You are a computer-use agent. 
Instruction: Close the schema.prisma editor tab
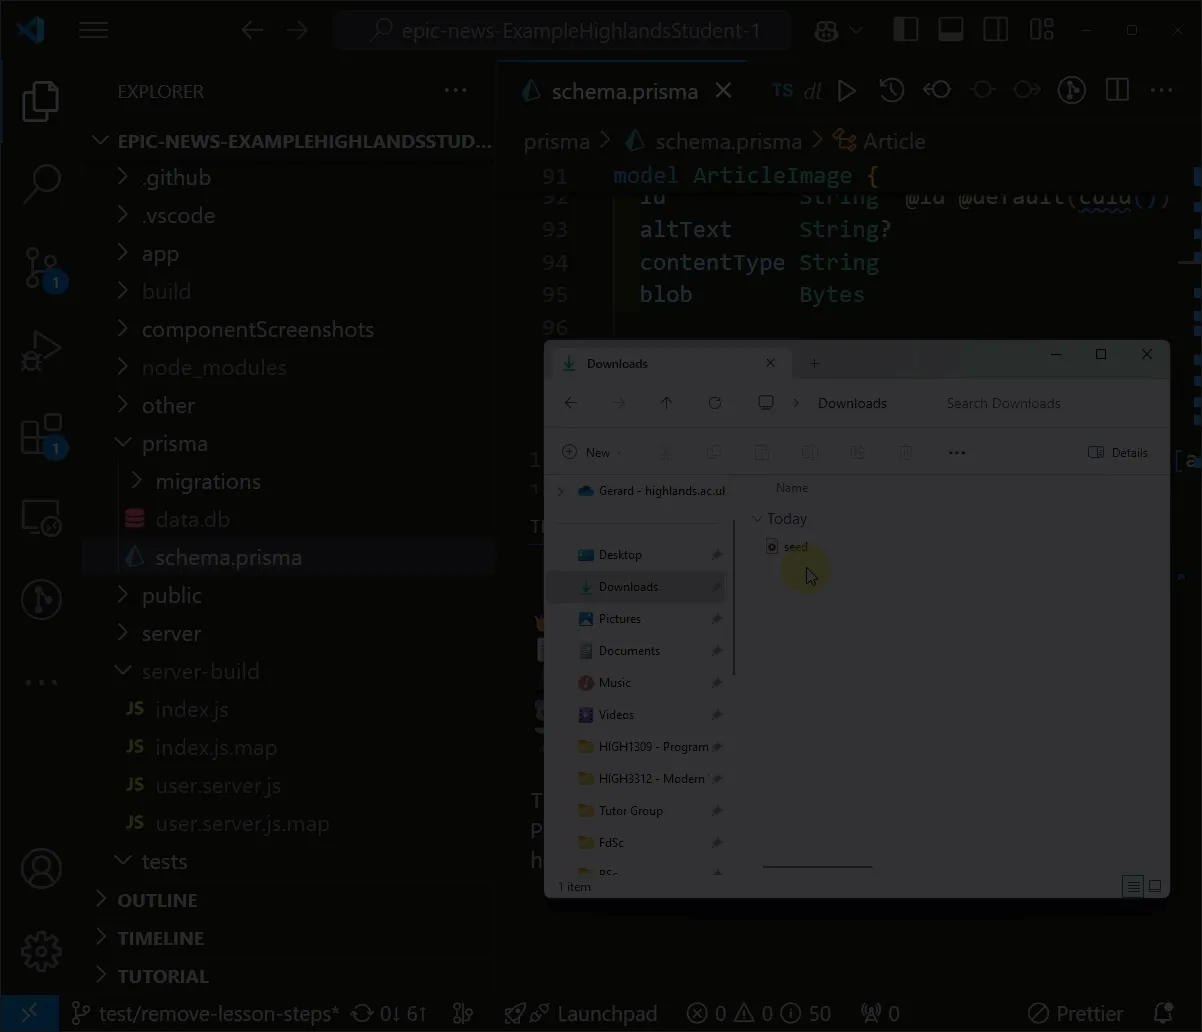pos(724,91)
